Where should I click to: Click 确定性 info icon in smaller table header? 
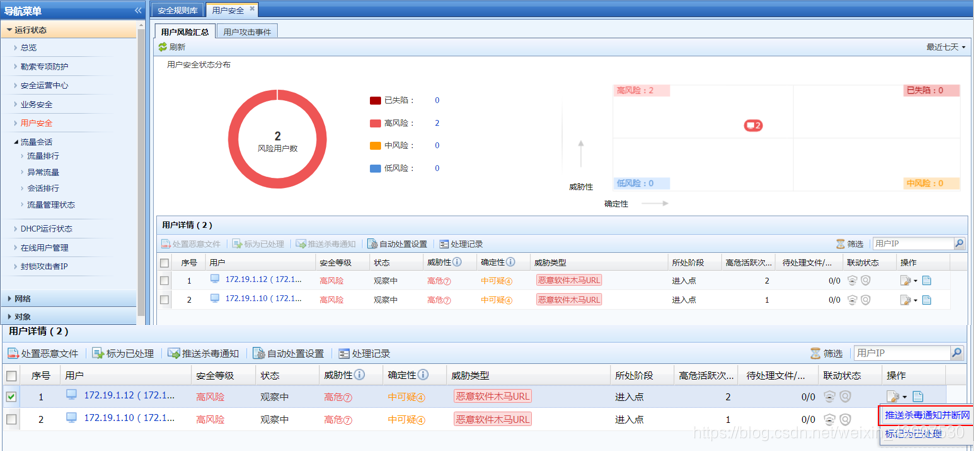tap(510, 263)
